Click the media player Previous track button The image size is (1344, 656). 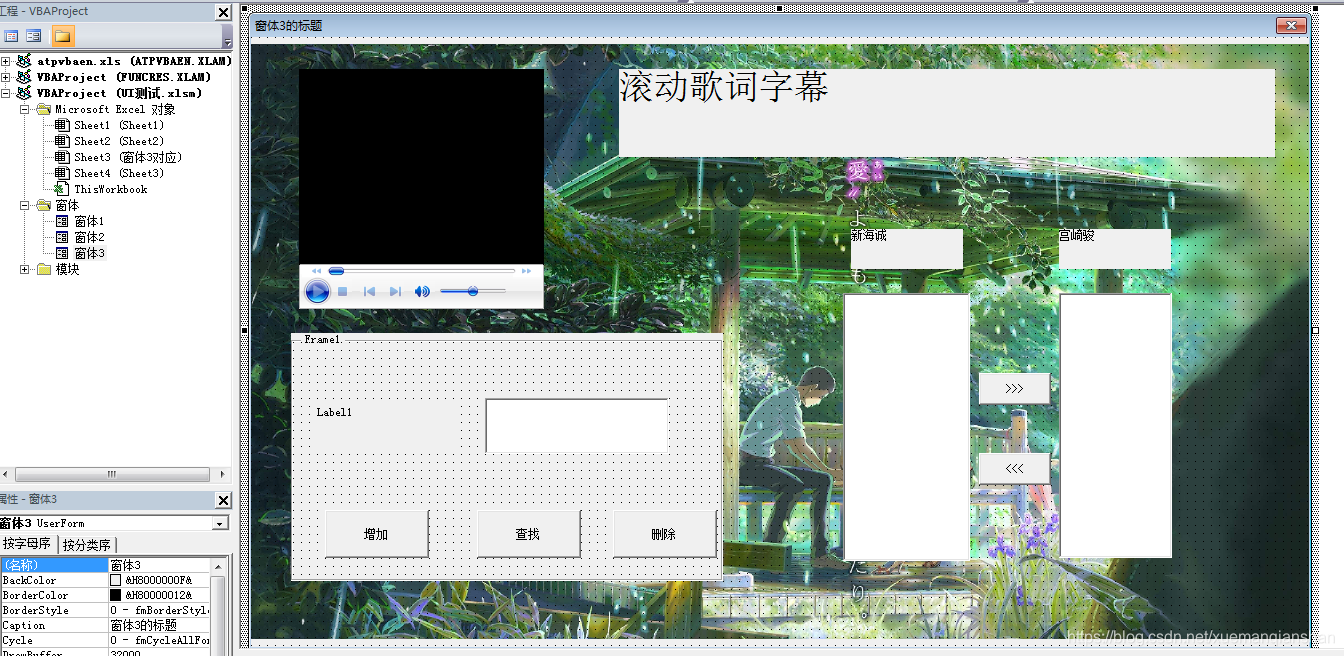click(370, 292)
